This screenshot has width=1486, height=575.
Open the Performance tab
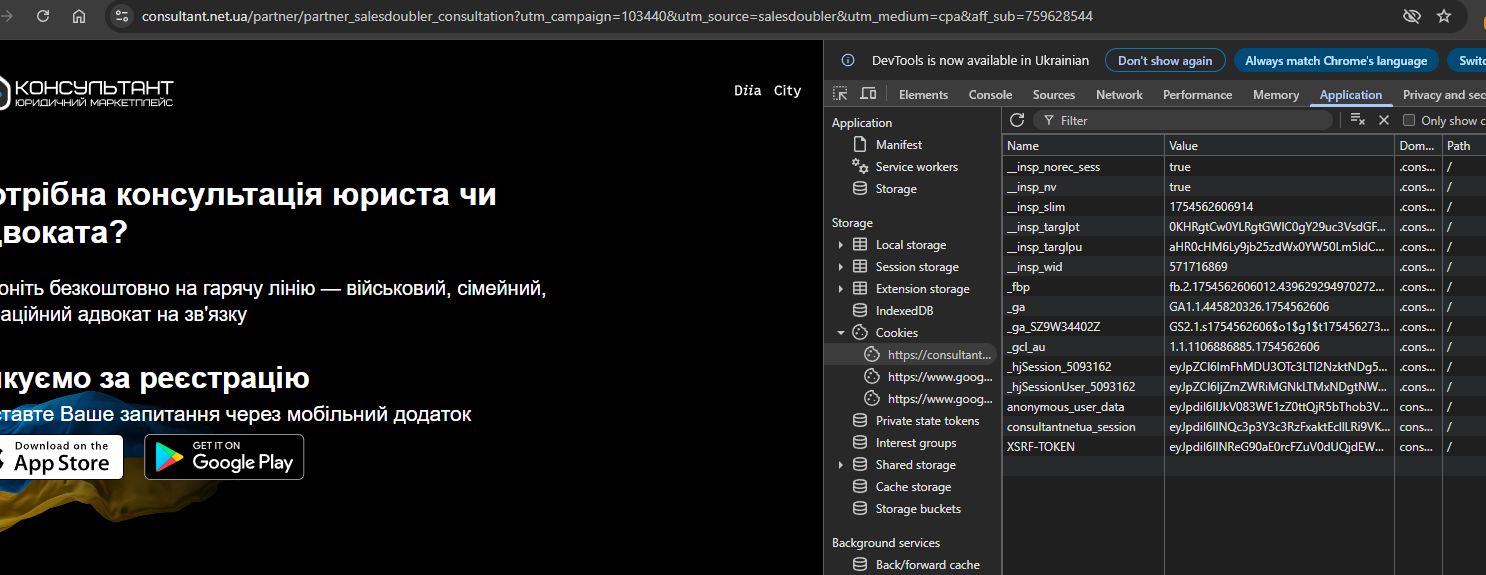[1197, 95]
